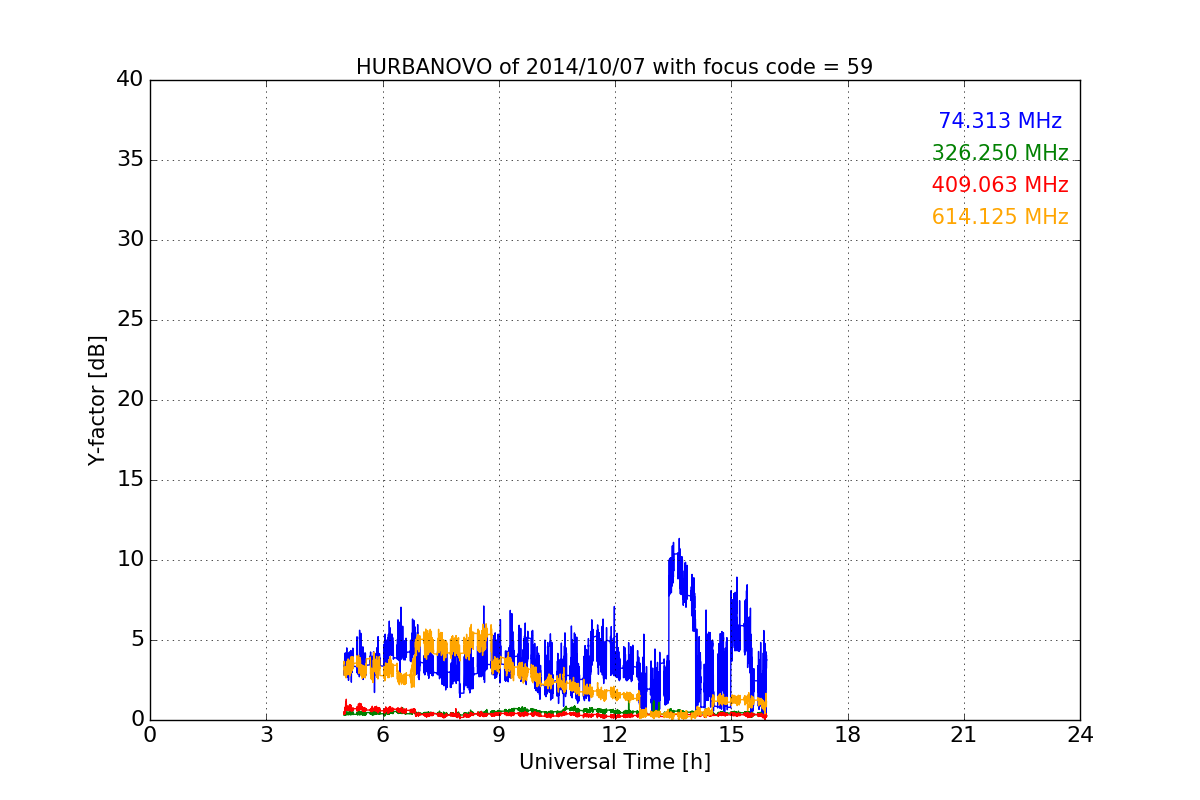Click y-axis tick value 5
Screen dimensions: 1200x800
click(x=137, y=640)
